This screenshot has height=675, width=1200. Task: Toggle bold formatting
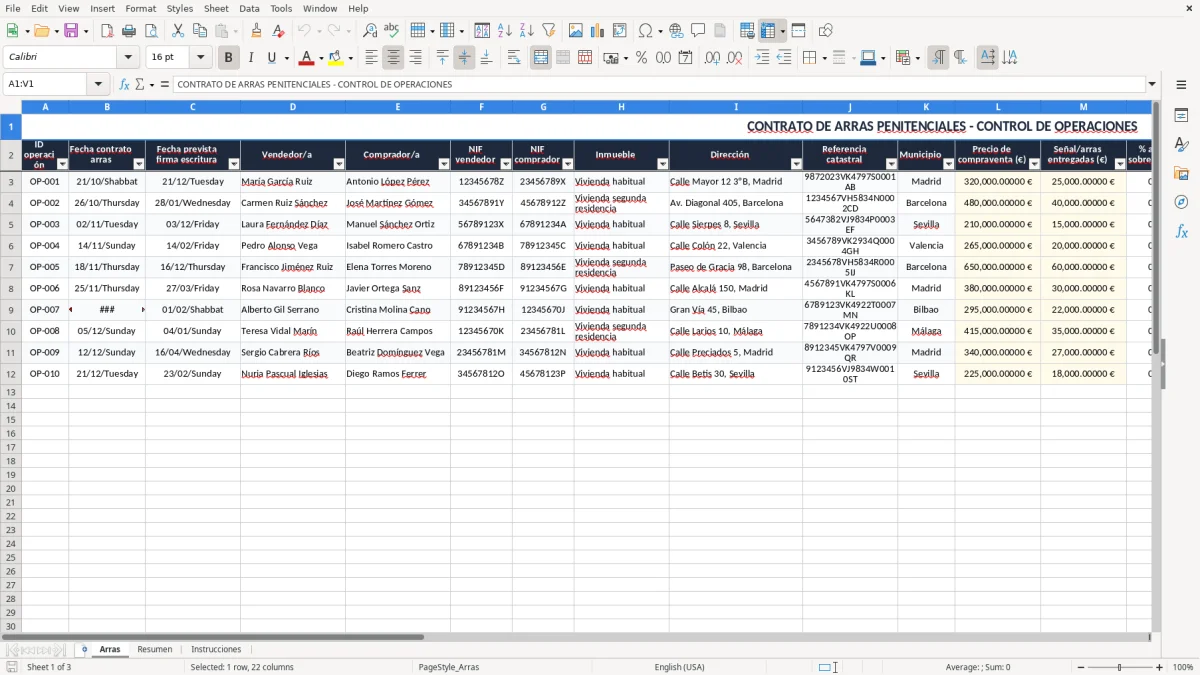228,58
